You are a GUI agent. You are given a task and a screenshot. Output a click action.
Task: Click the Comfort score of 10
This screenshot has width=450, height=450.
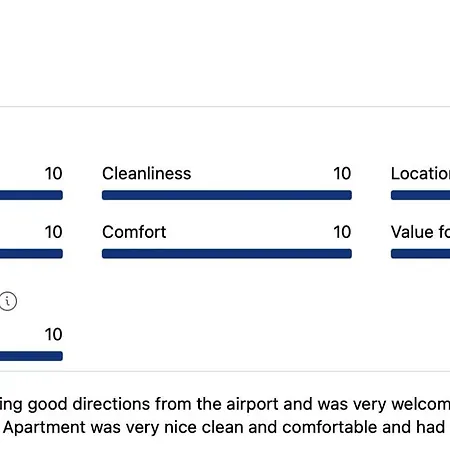342,232
